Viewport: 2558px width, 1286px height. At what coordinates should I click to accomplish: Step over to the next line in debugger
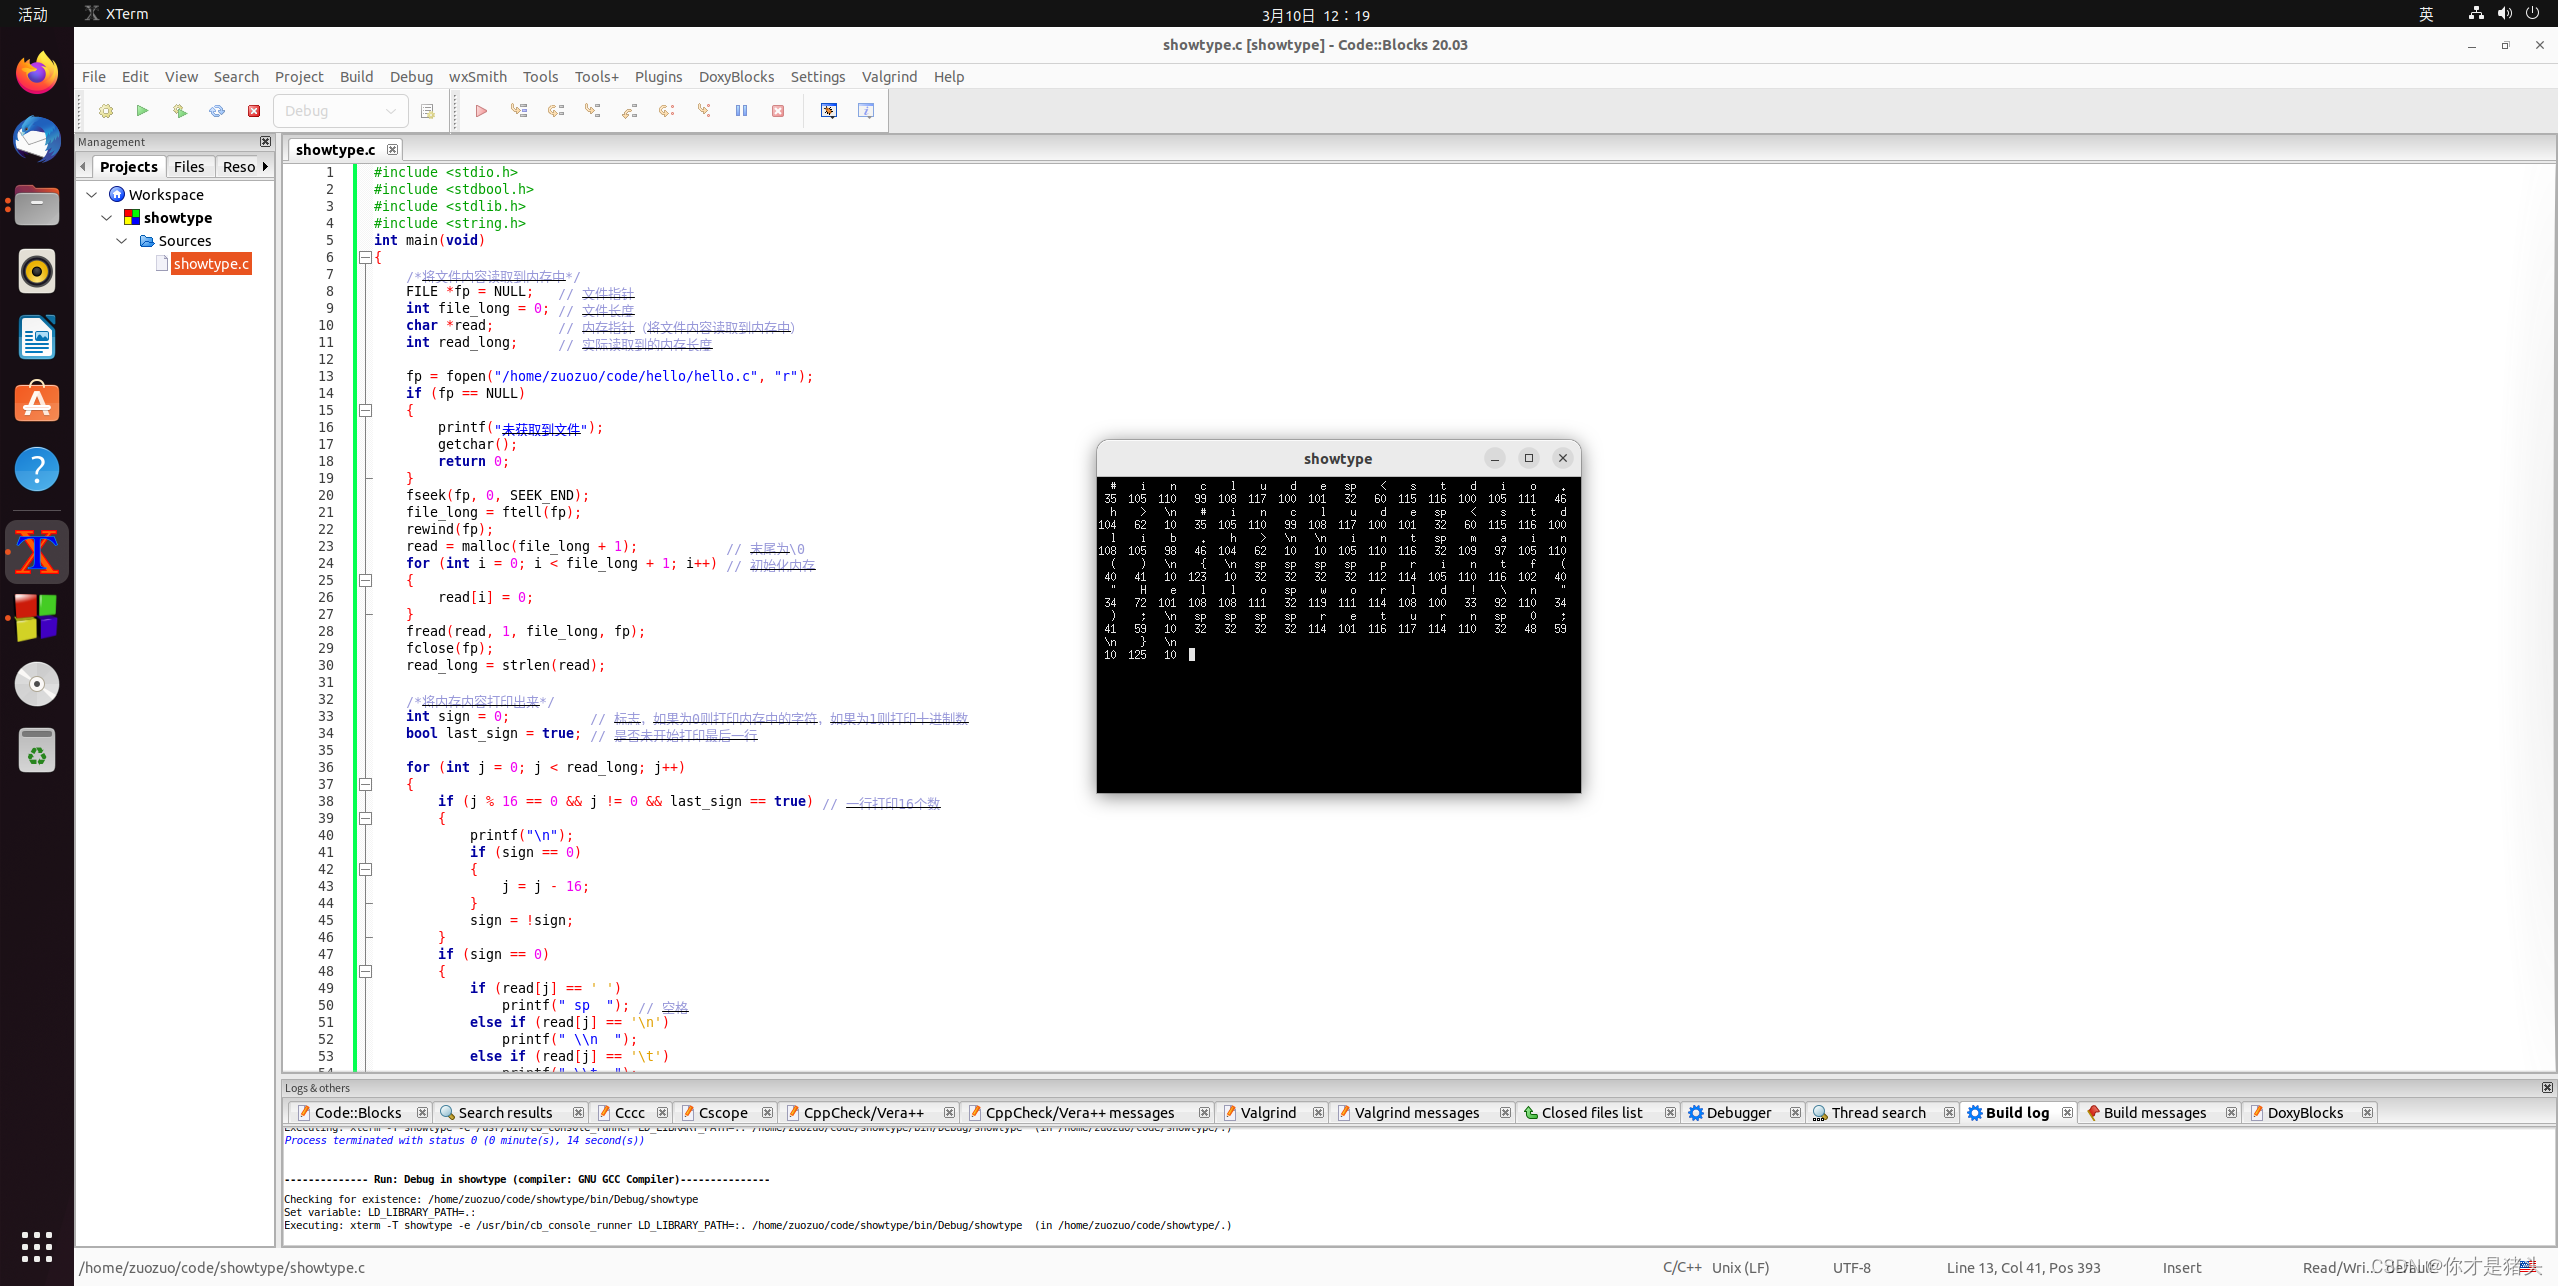[x=556, y=110]
